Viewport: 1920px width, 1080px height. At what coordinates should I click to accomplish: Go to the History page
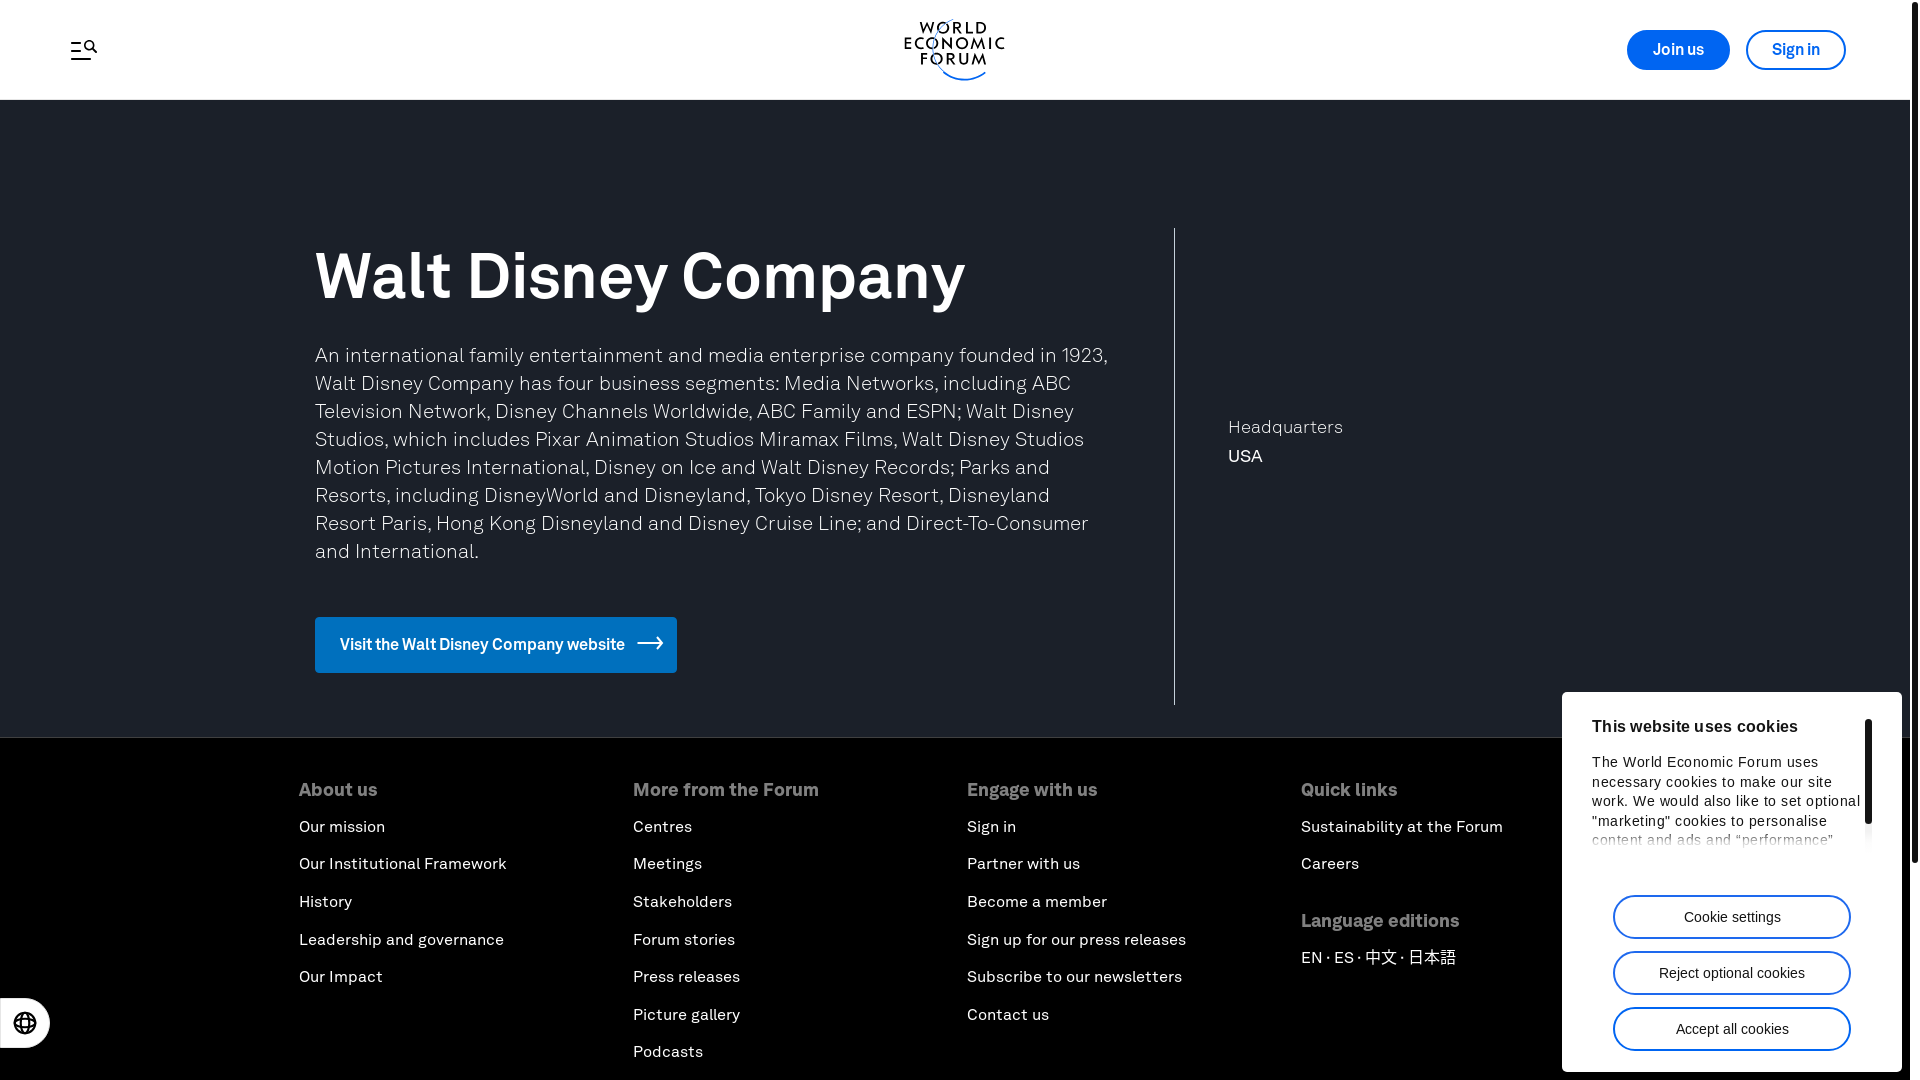pyautogui.click(x=326, y=902)
